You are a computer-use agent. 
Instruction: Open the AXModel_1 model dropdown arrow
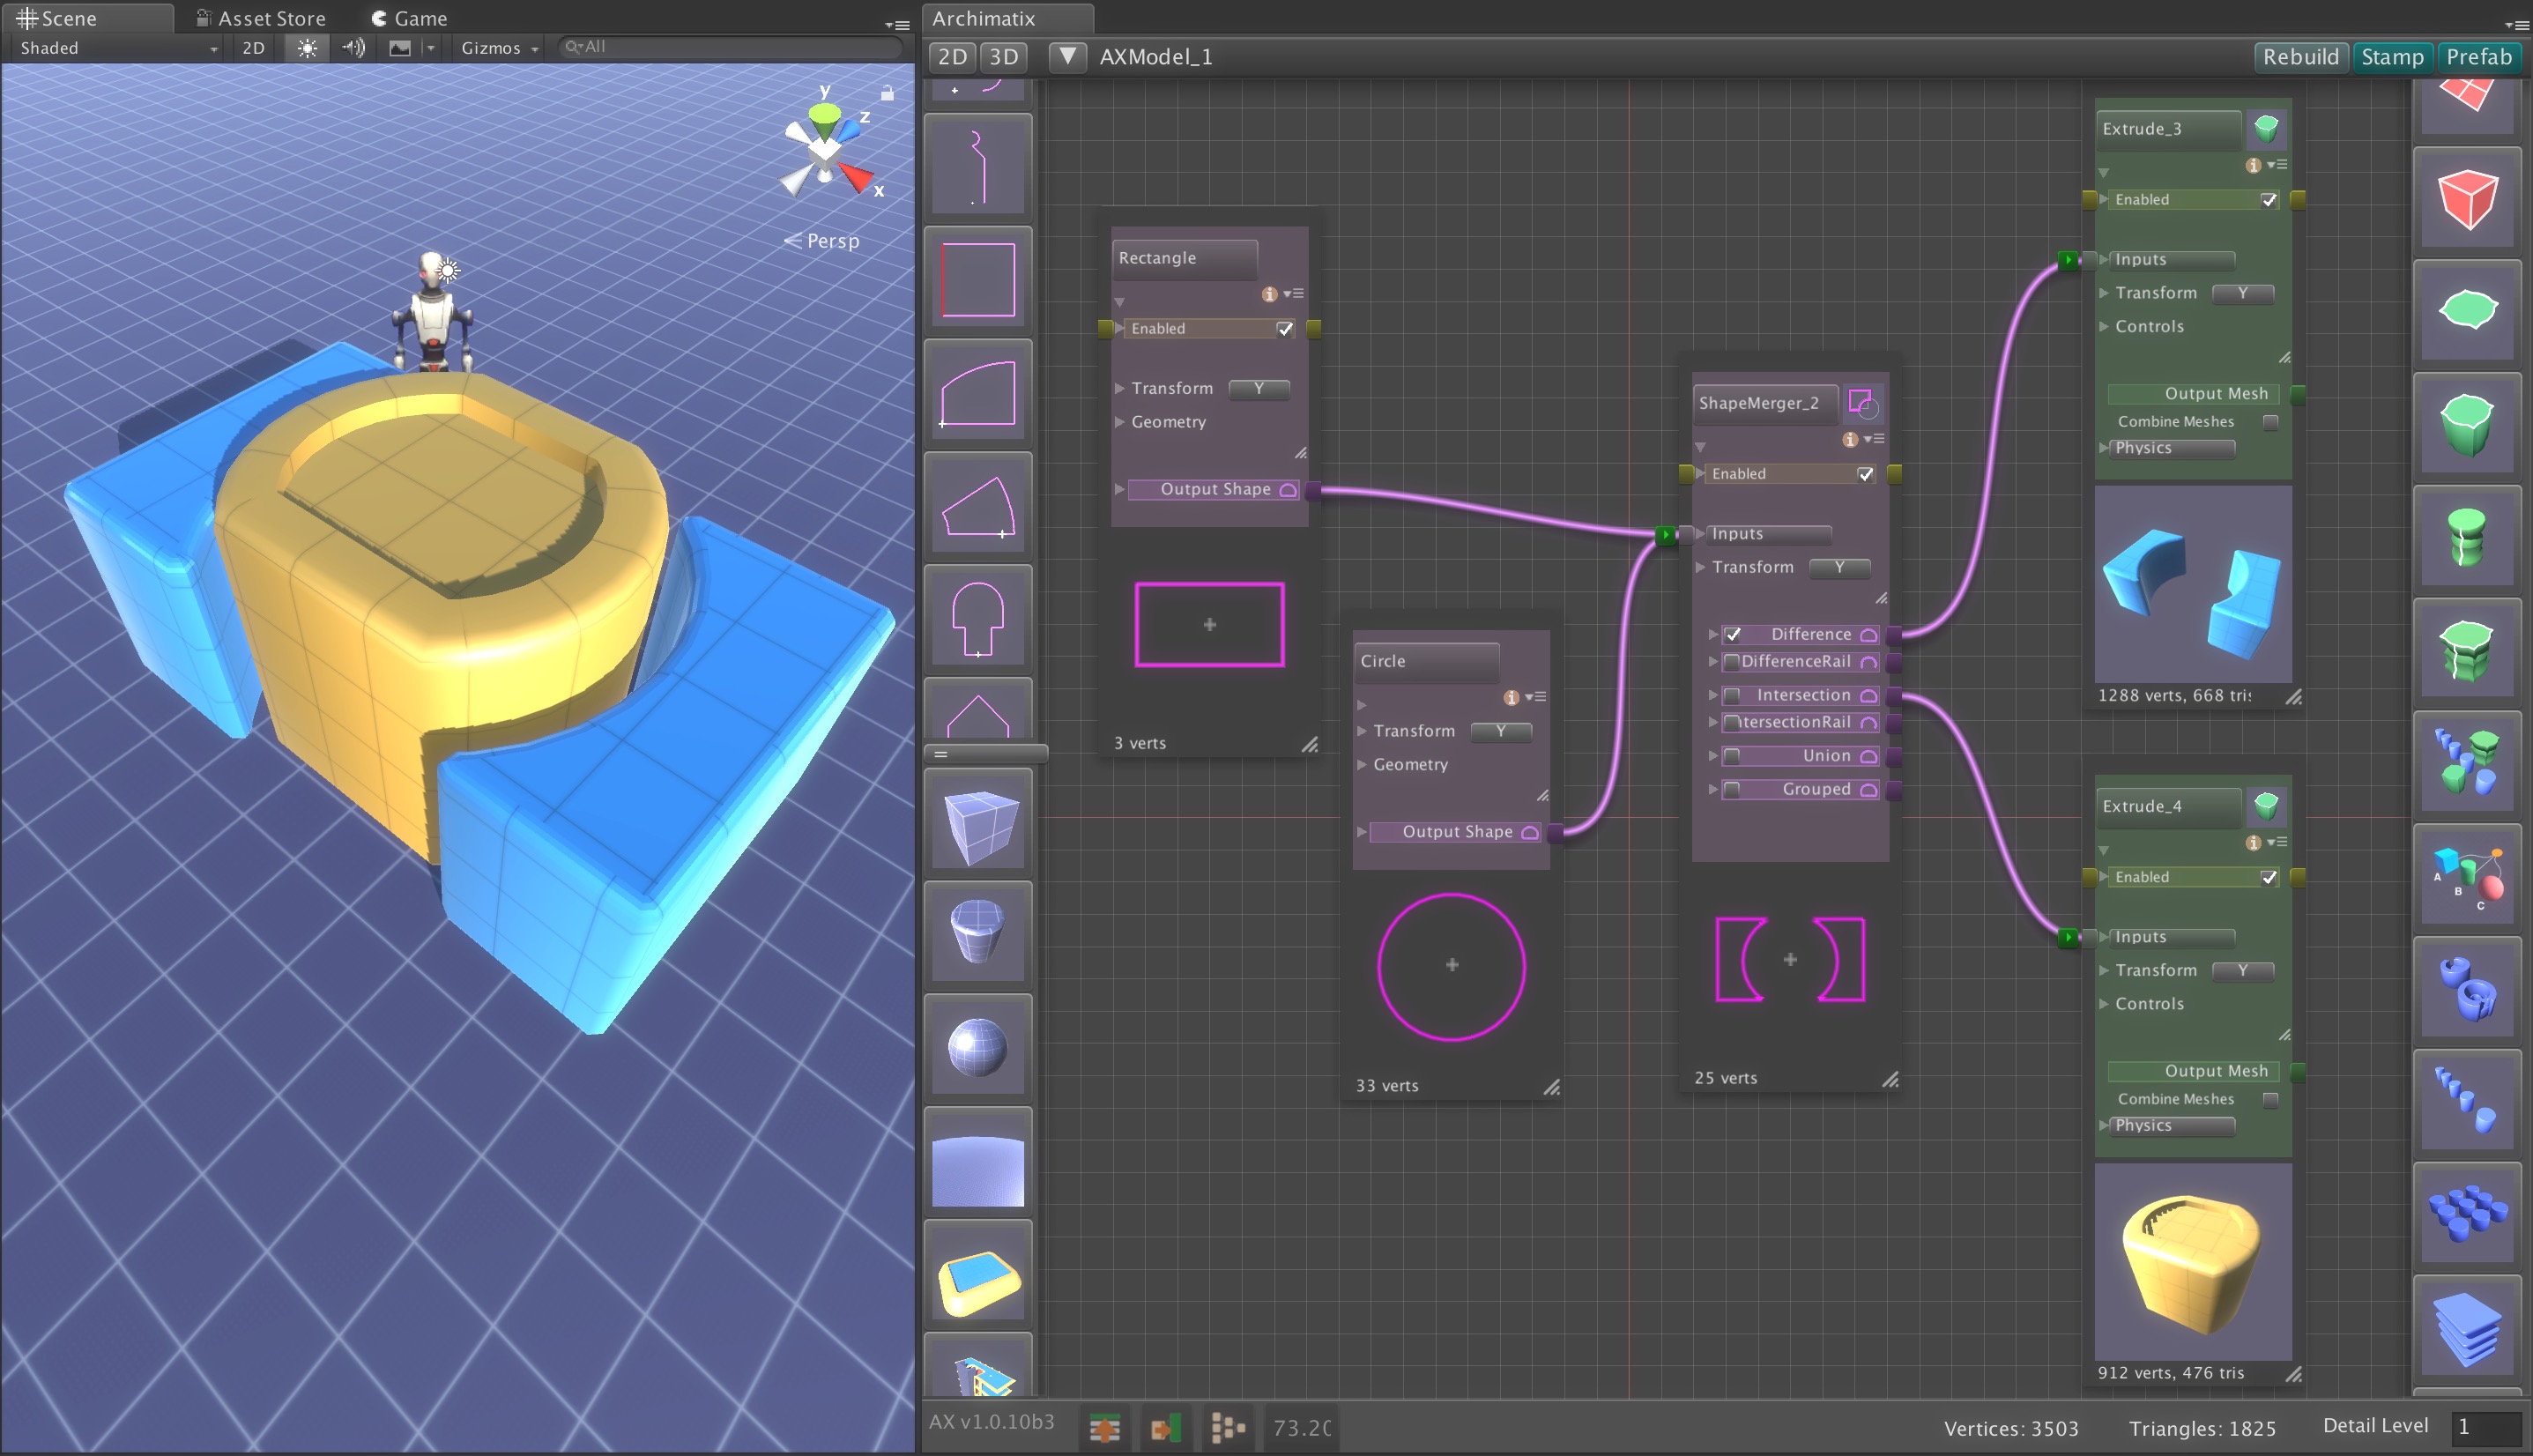tap(1067, 57)
